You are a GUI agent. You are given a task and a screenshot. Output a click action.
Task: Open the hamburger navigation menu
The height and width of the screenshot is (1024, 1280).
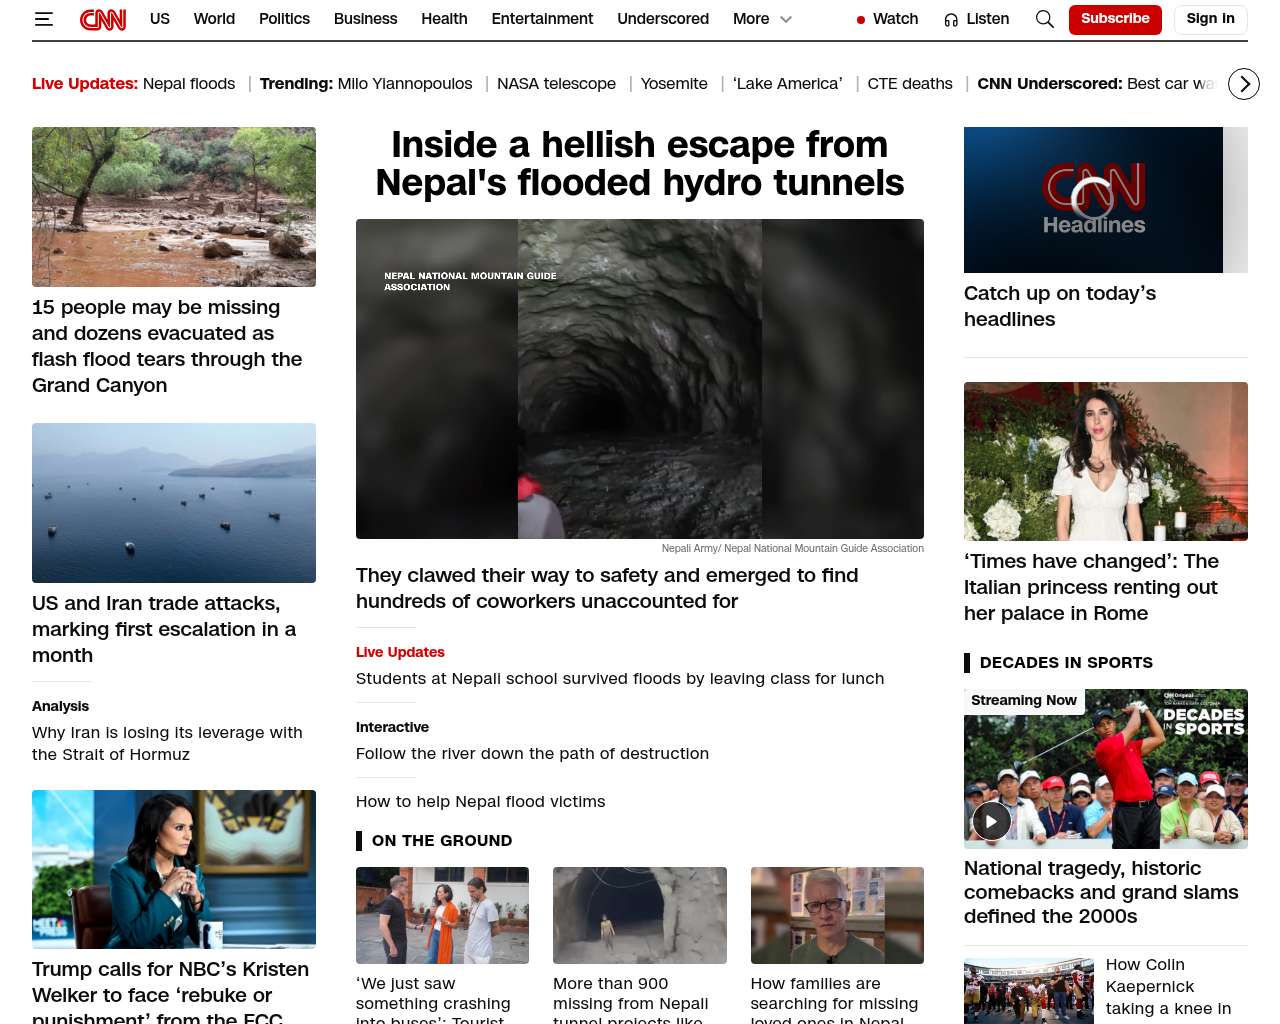43,19
